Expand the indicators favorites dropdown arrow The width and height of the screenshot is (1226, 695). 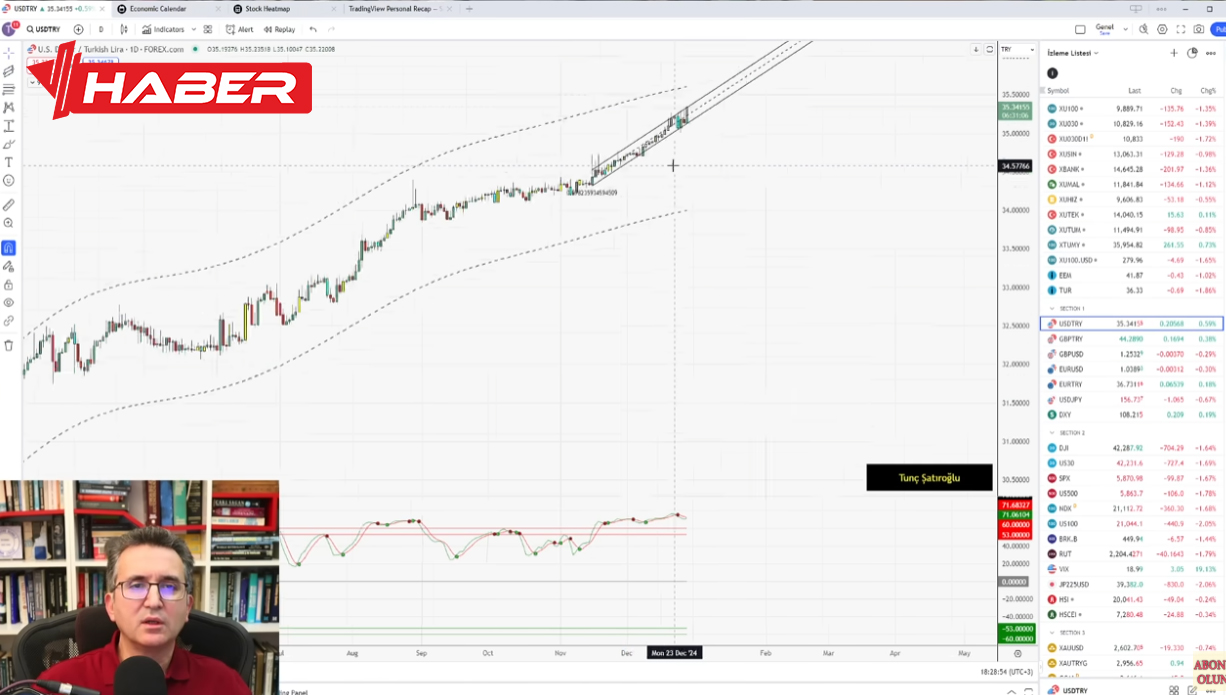[x=192, y=29]
